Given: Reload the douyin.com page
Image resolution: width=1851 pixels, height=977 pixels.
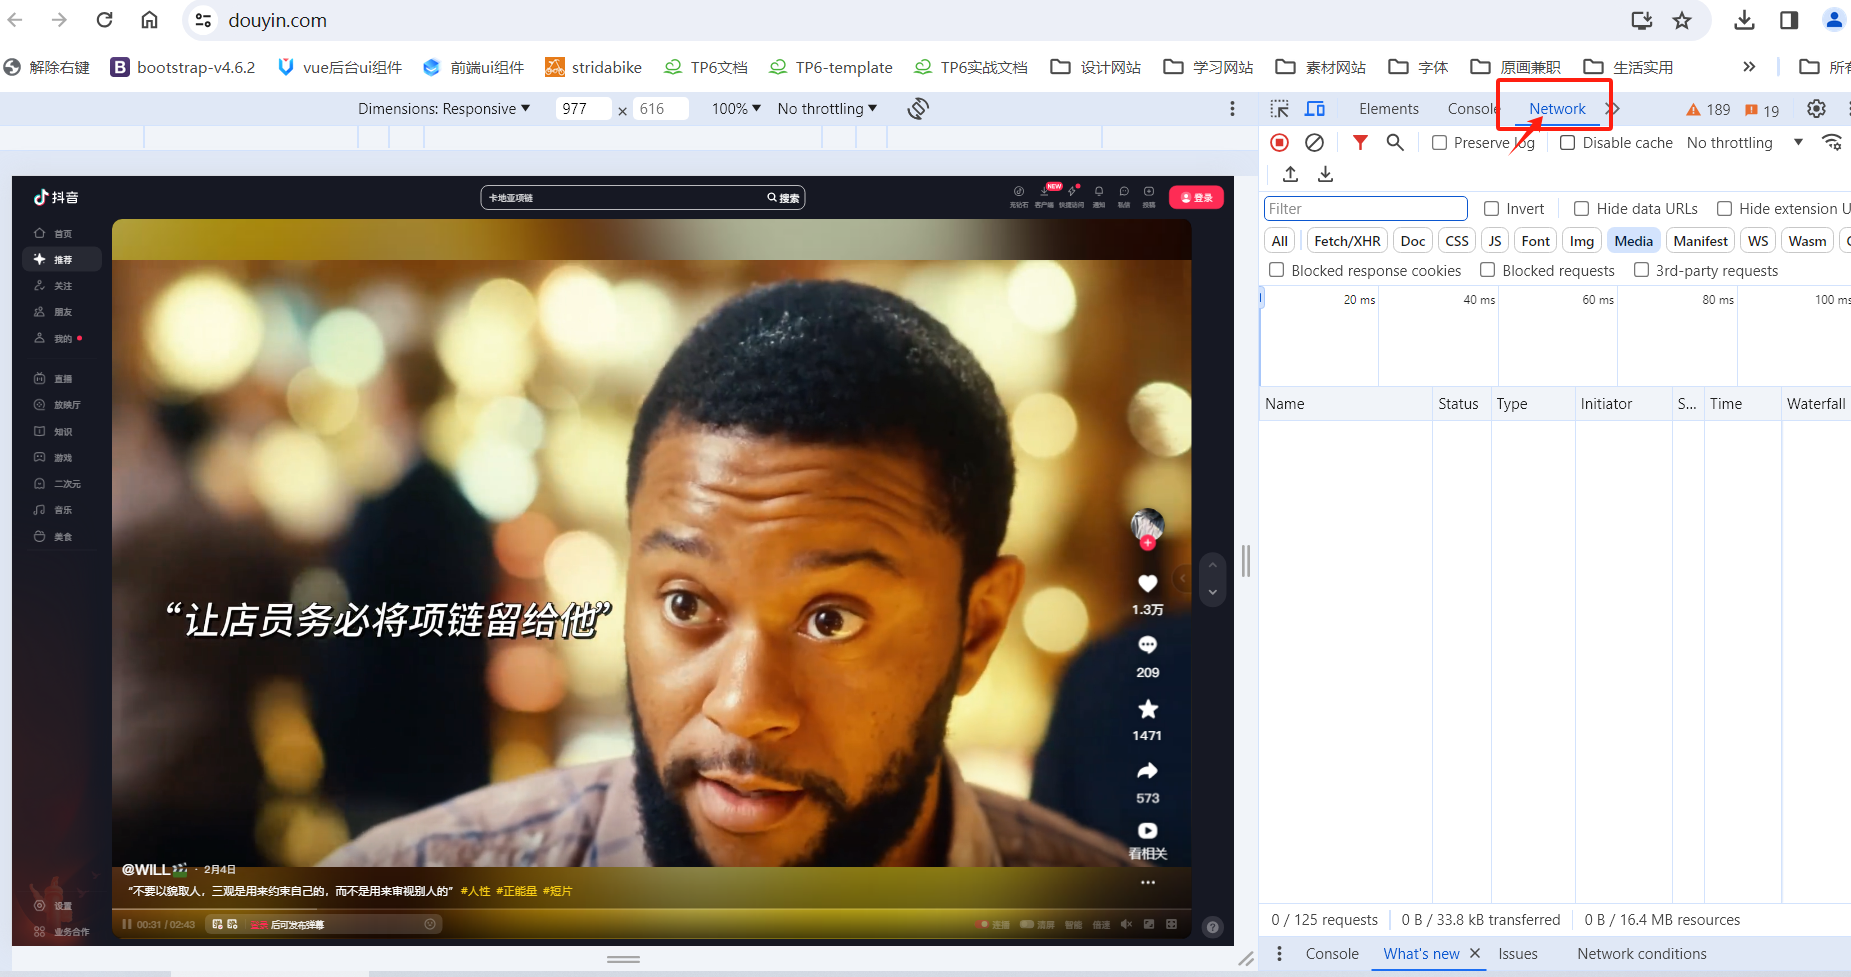Looking at the screenshot, I should (x=104, y=20).
